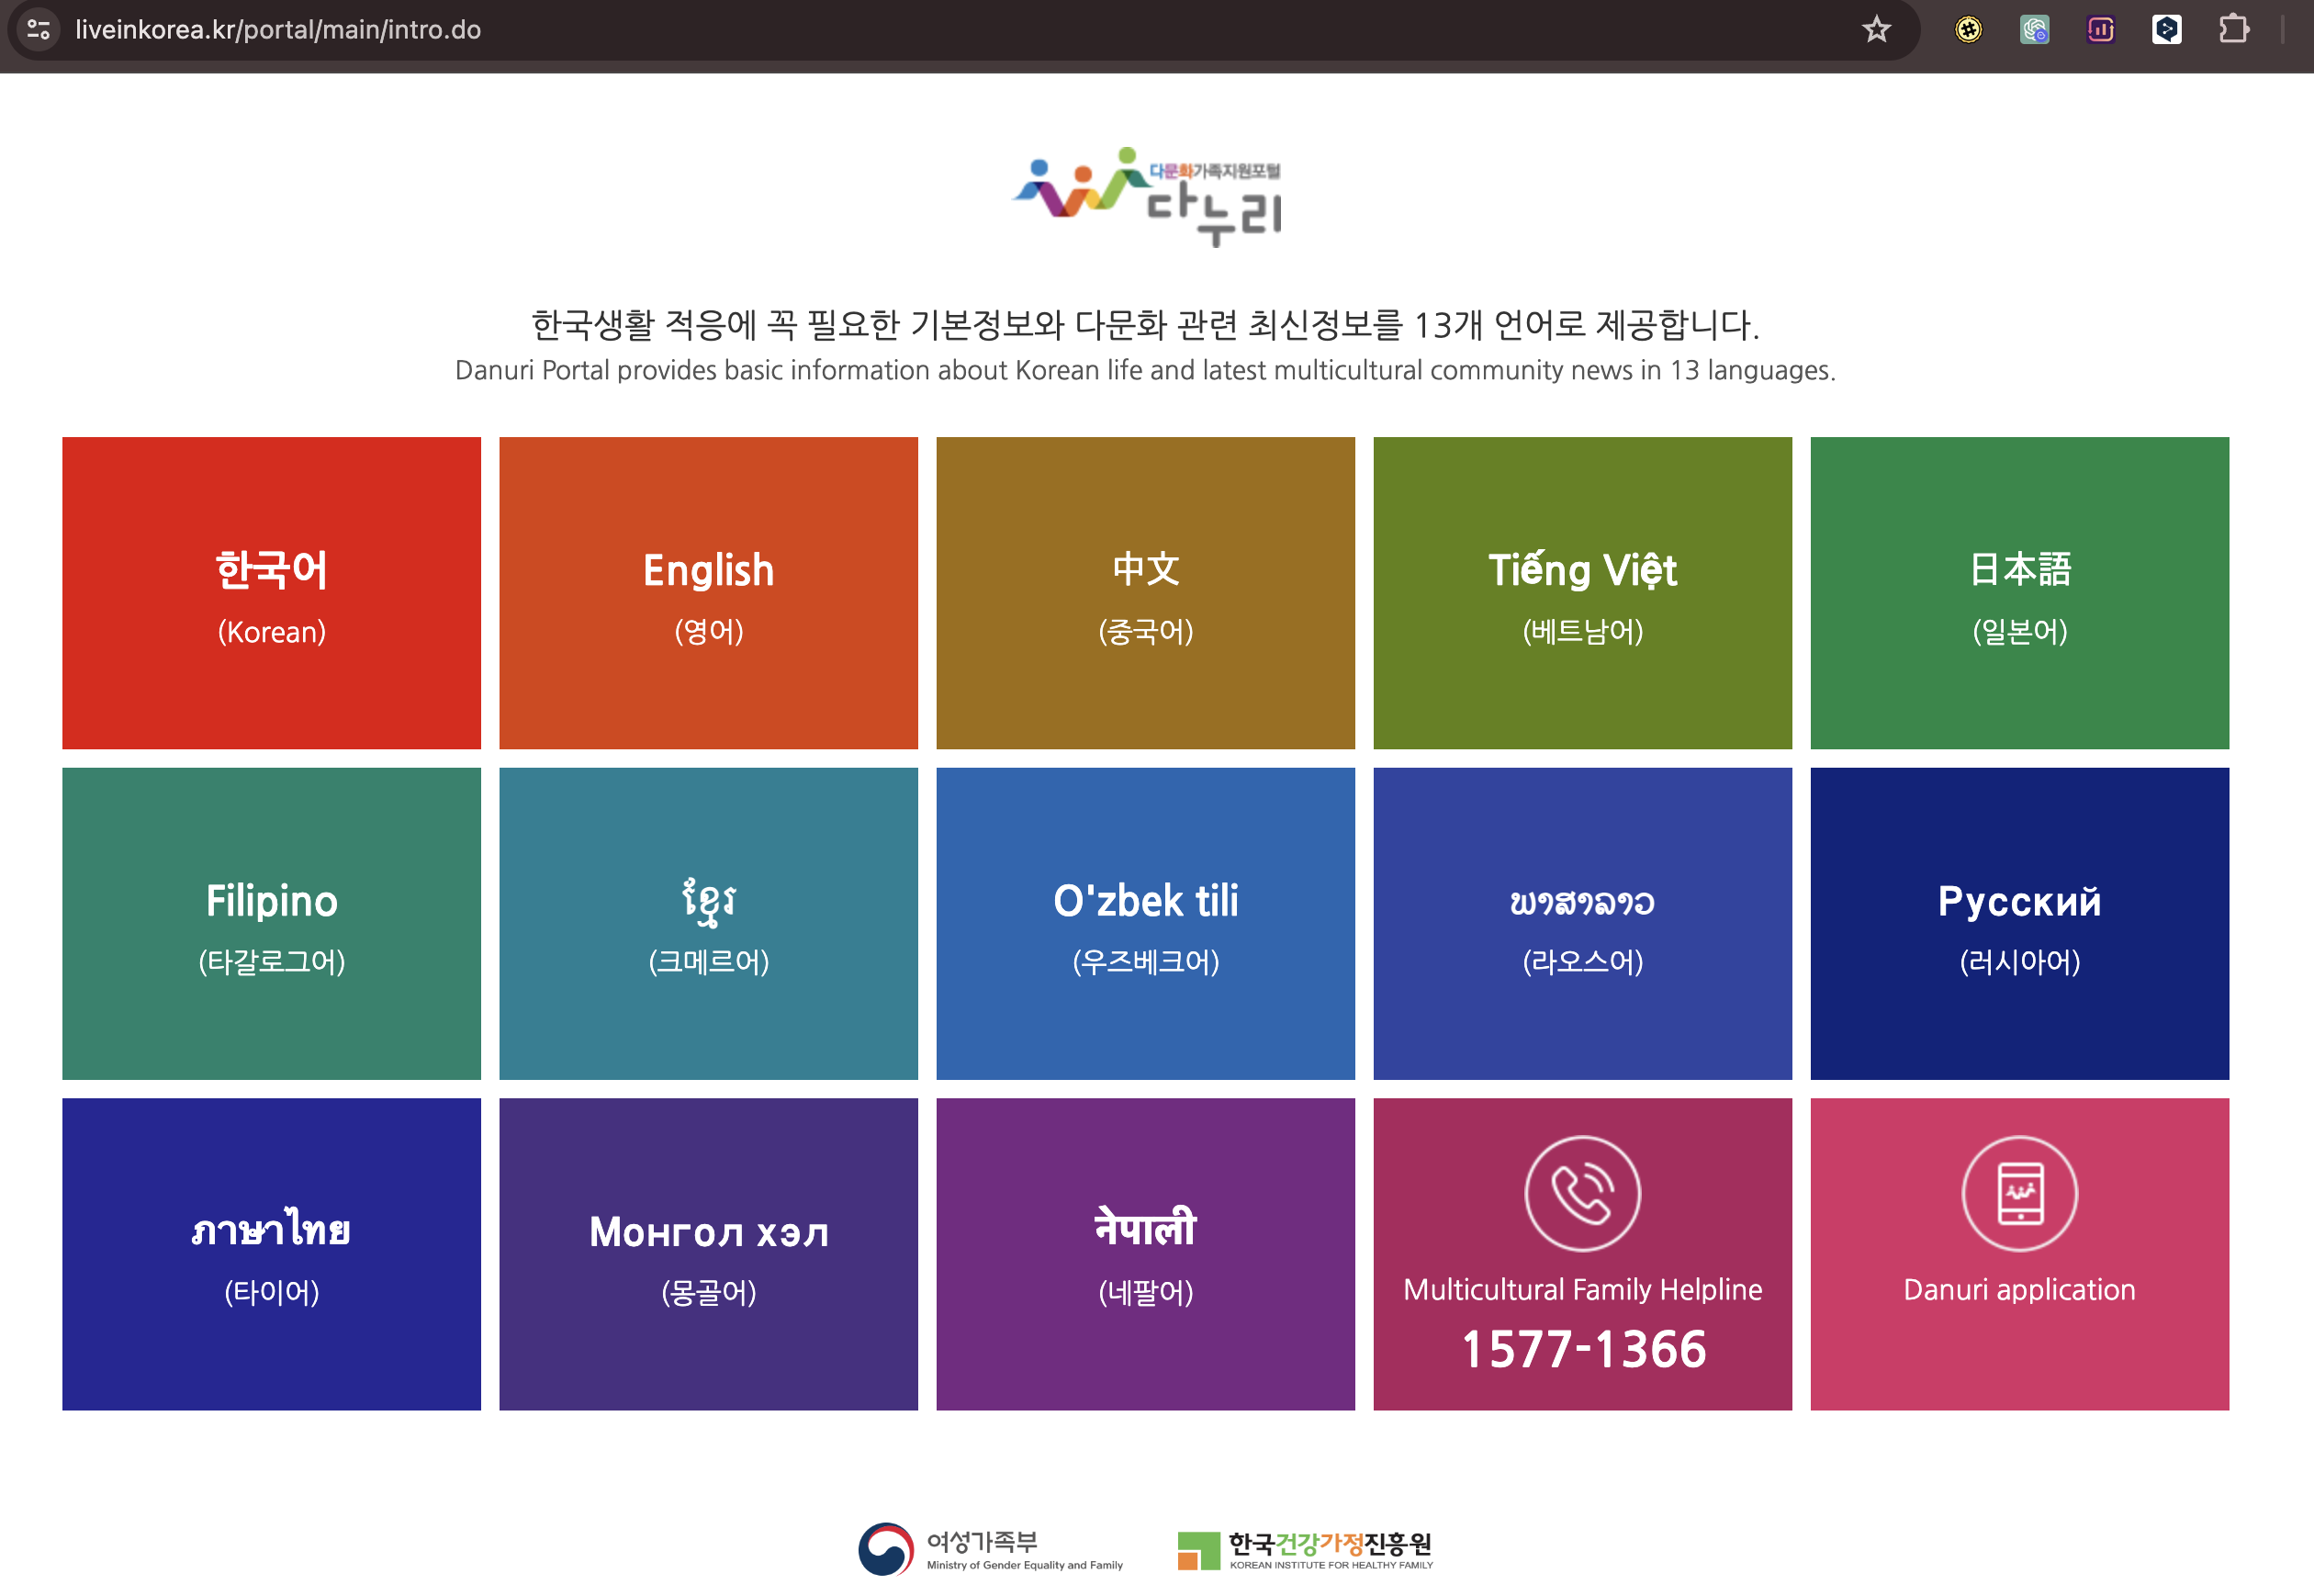Image resolution: width=2314 pixels, height=1596 pixels.
Task: Choose the English language tile
Action: coord(708,593)
